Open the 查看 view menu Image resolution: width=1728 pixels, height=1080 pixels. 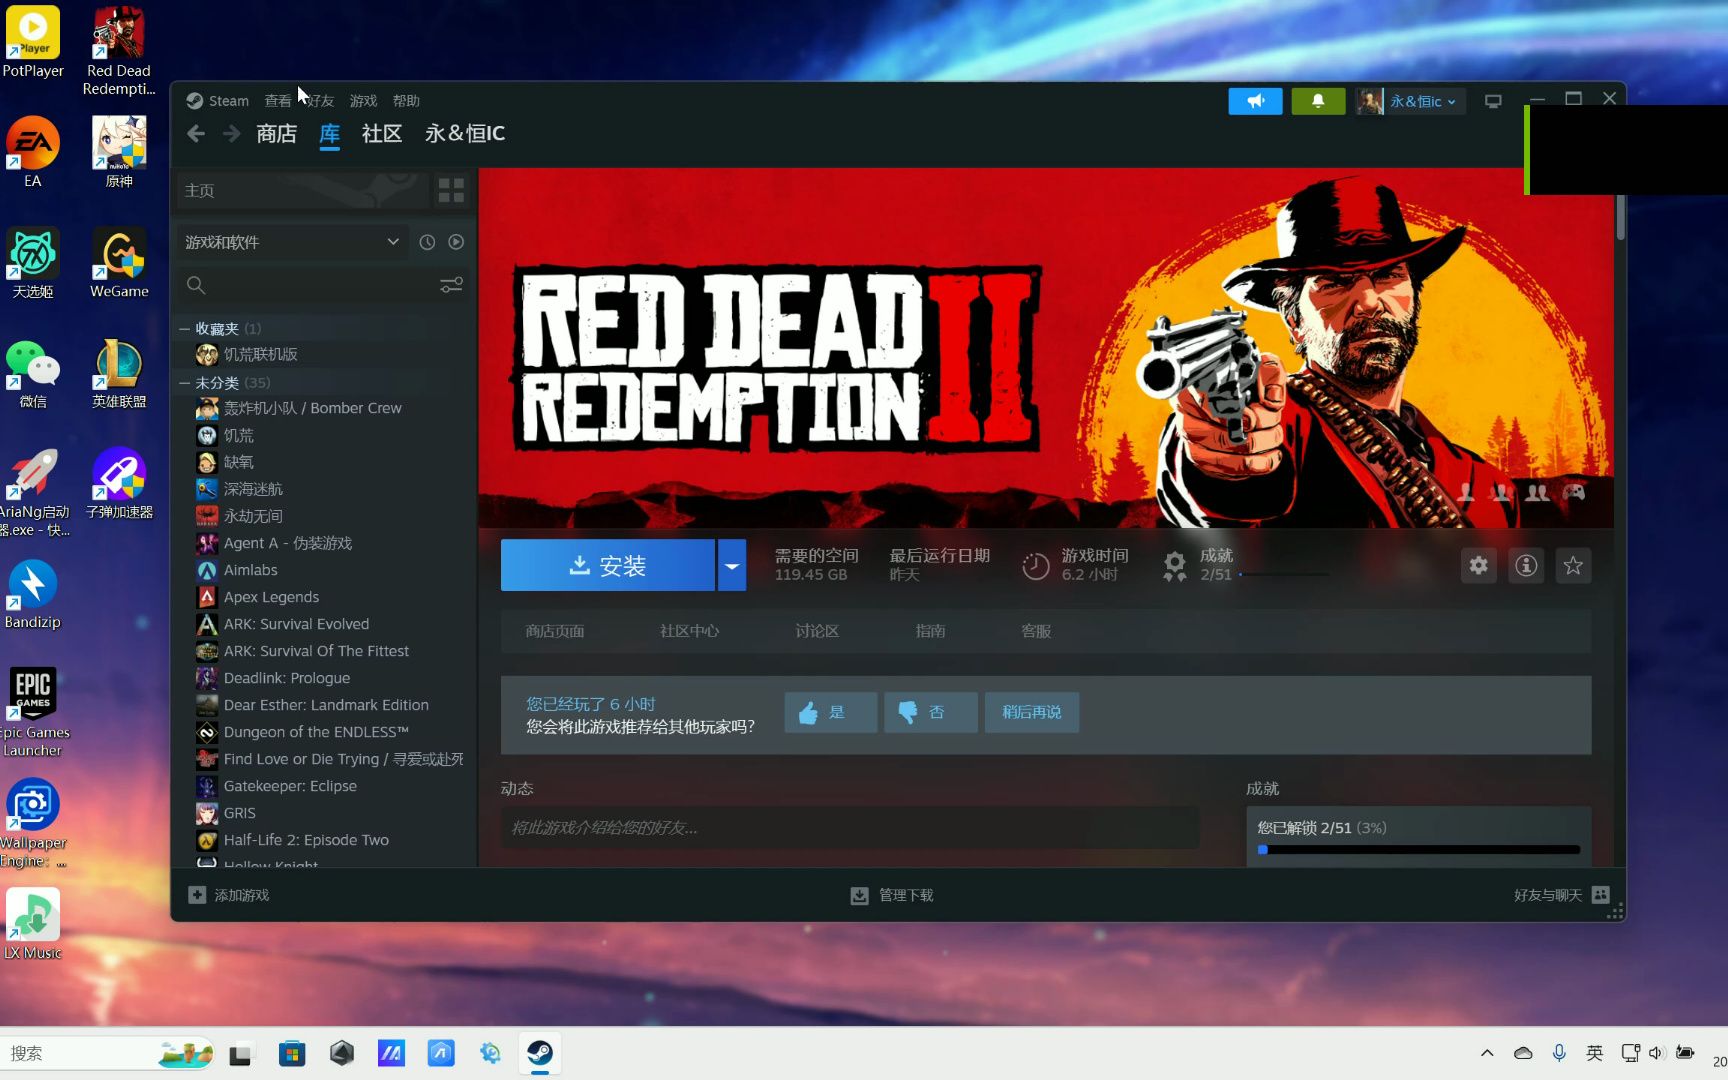tap(278, 101)
